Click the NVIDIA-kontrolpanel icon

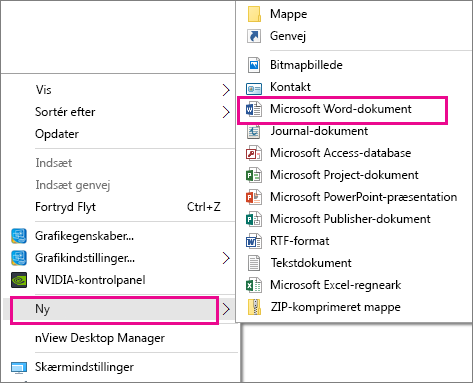19,280
